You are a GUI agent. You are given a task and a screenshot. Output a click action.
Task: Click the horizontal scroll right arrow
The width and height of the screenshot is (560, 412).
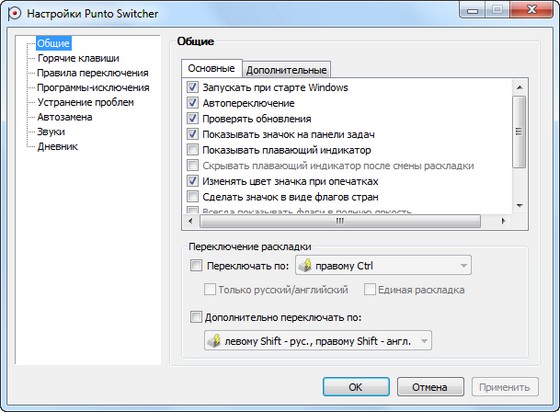(503, 221)
